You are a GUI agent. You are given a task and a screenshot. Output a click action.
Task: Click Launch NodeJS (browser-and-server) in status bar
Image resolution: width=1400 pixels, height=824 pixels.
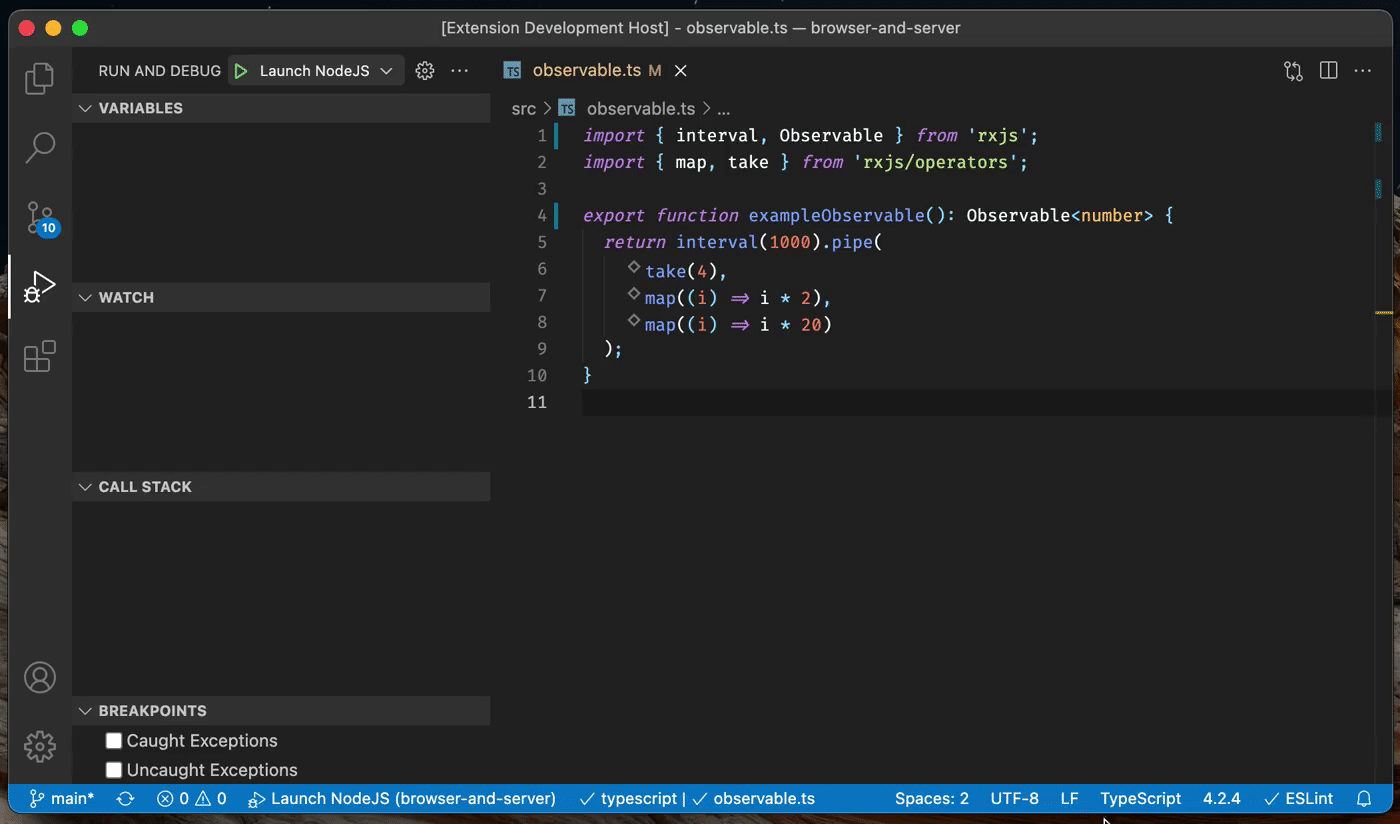[402, 798]
